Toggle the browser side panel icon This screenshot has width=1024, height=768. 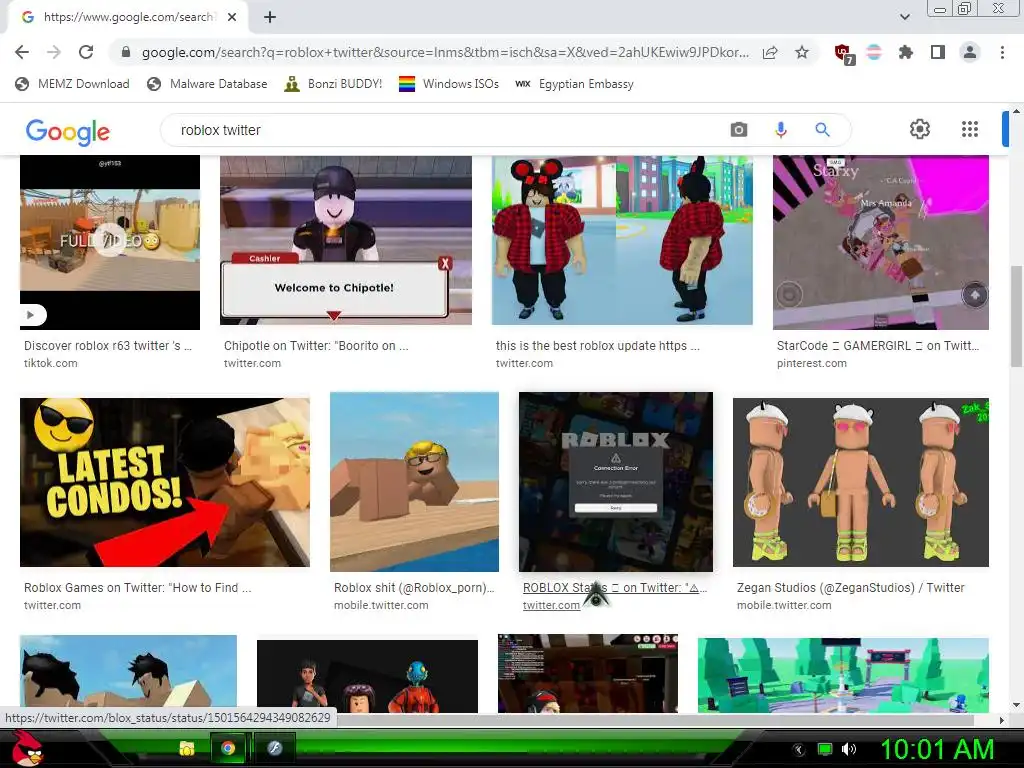(x=937, y=52)
